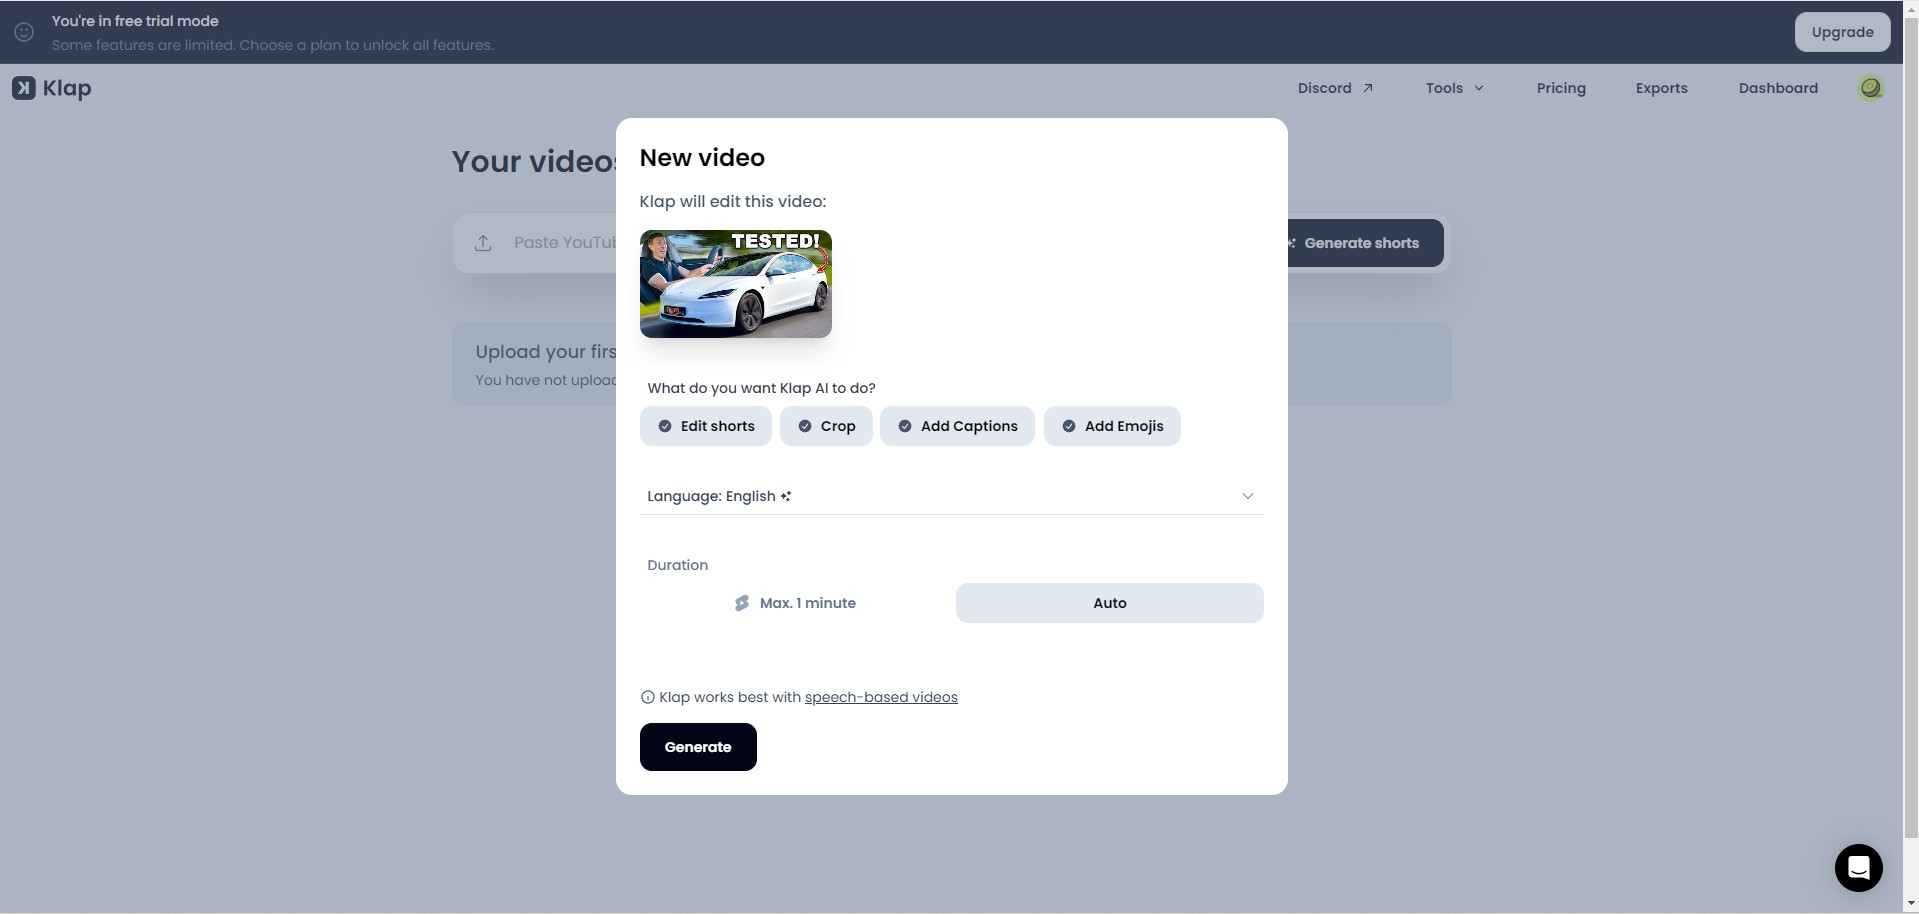Toggle the Edit shorts option
The width and height of the screenshot is (1919, 914).
(x=705, y=426)
